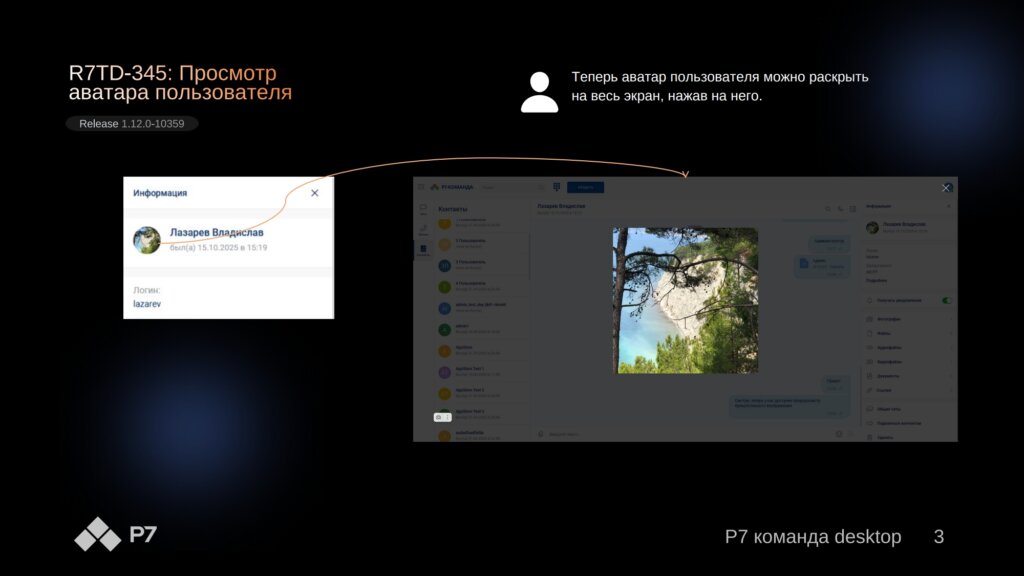Click the hamburger menu icon at top left
The image size is (1024, 576).
[422, 187]
